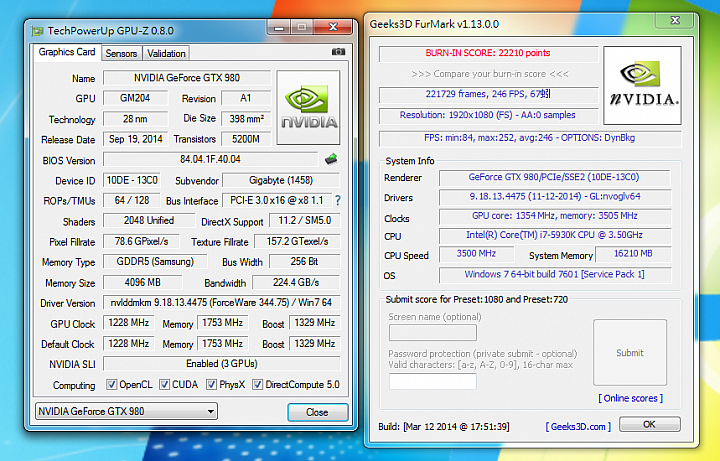Click the FurMark Build date text
Image resolution: width=720 pixels, height=461 pixels.
444,427
